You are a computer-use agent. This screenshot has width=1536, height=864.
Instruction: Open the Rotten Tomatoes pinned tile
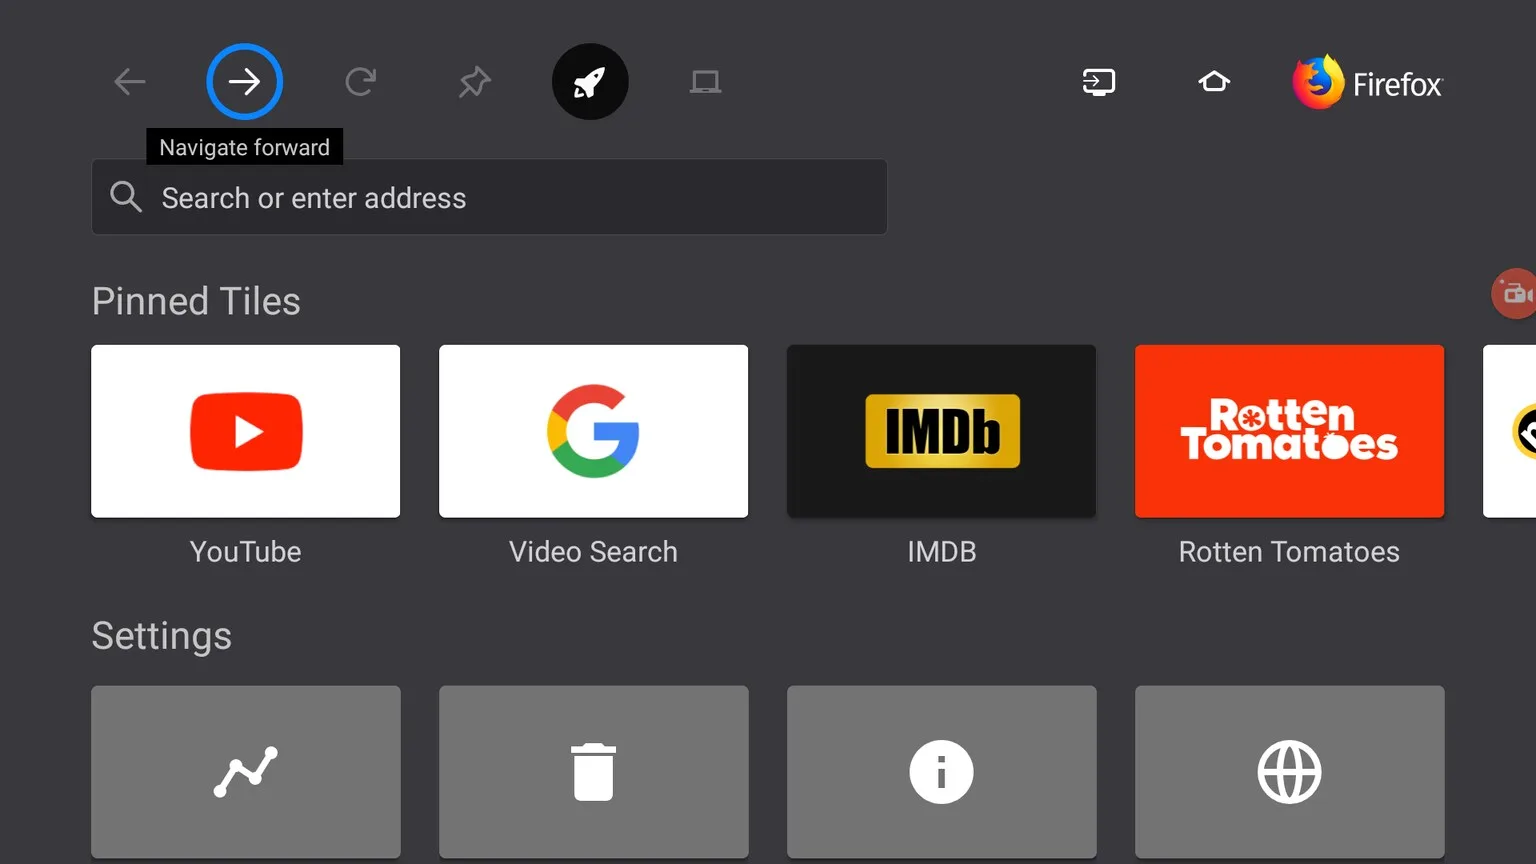tap(1290, 431)
